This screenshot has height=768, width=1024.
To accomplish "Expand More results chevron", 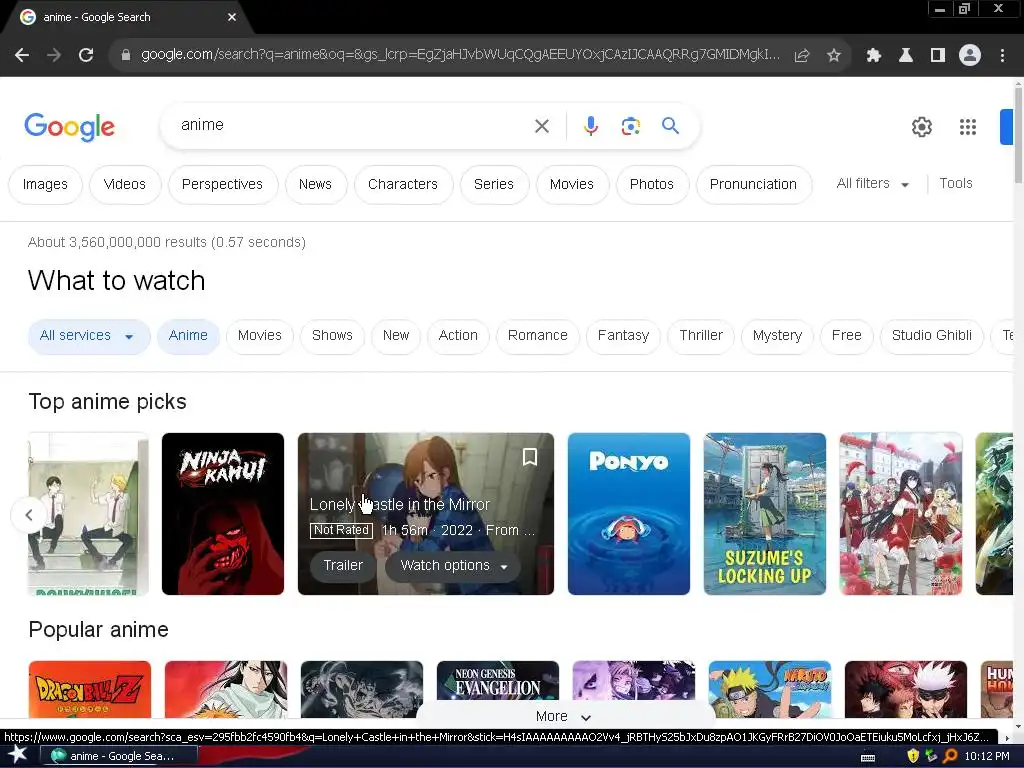I will pos(564,716).
